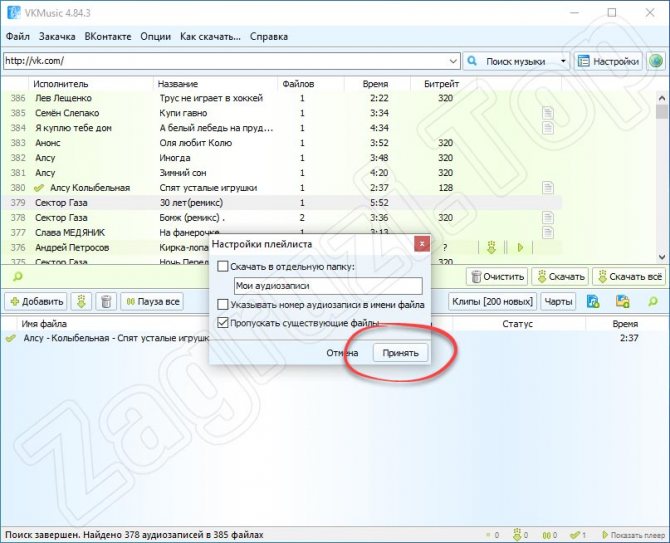The height and width of the screenshot is (543, 670).
Task: Click the magnifier icon in Поиск музыки
Action: coord(472,61)
